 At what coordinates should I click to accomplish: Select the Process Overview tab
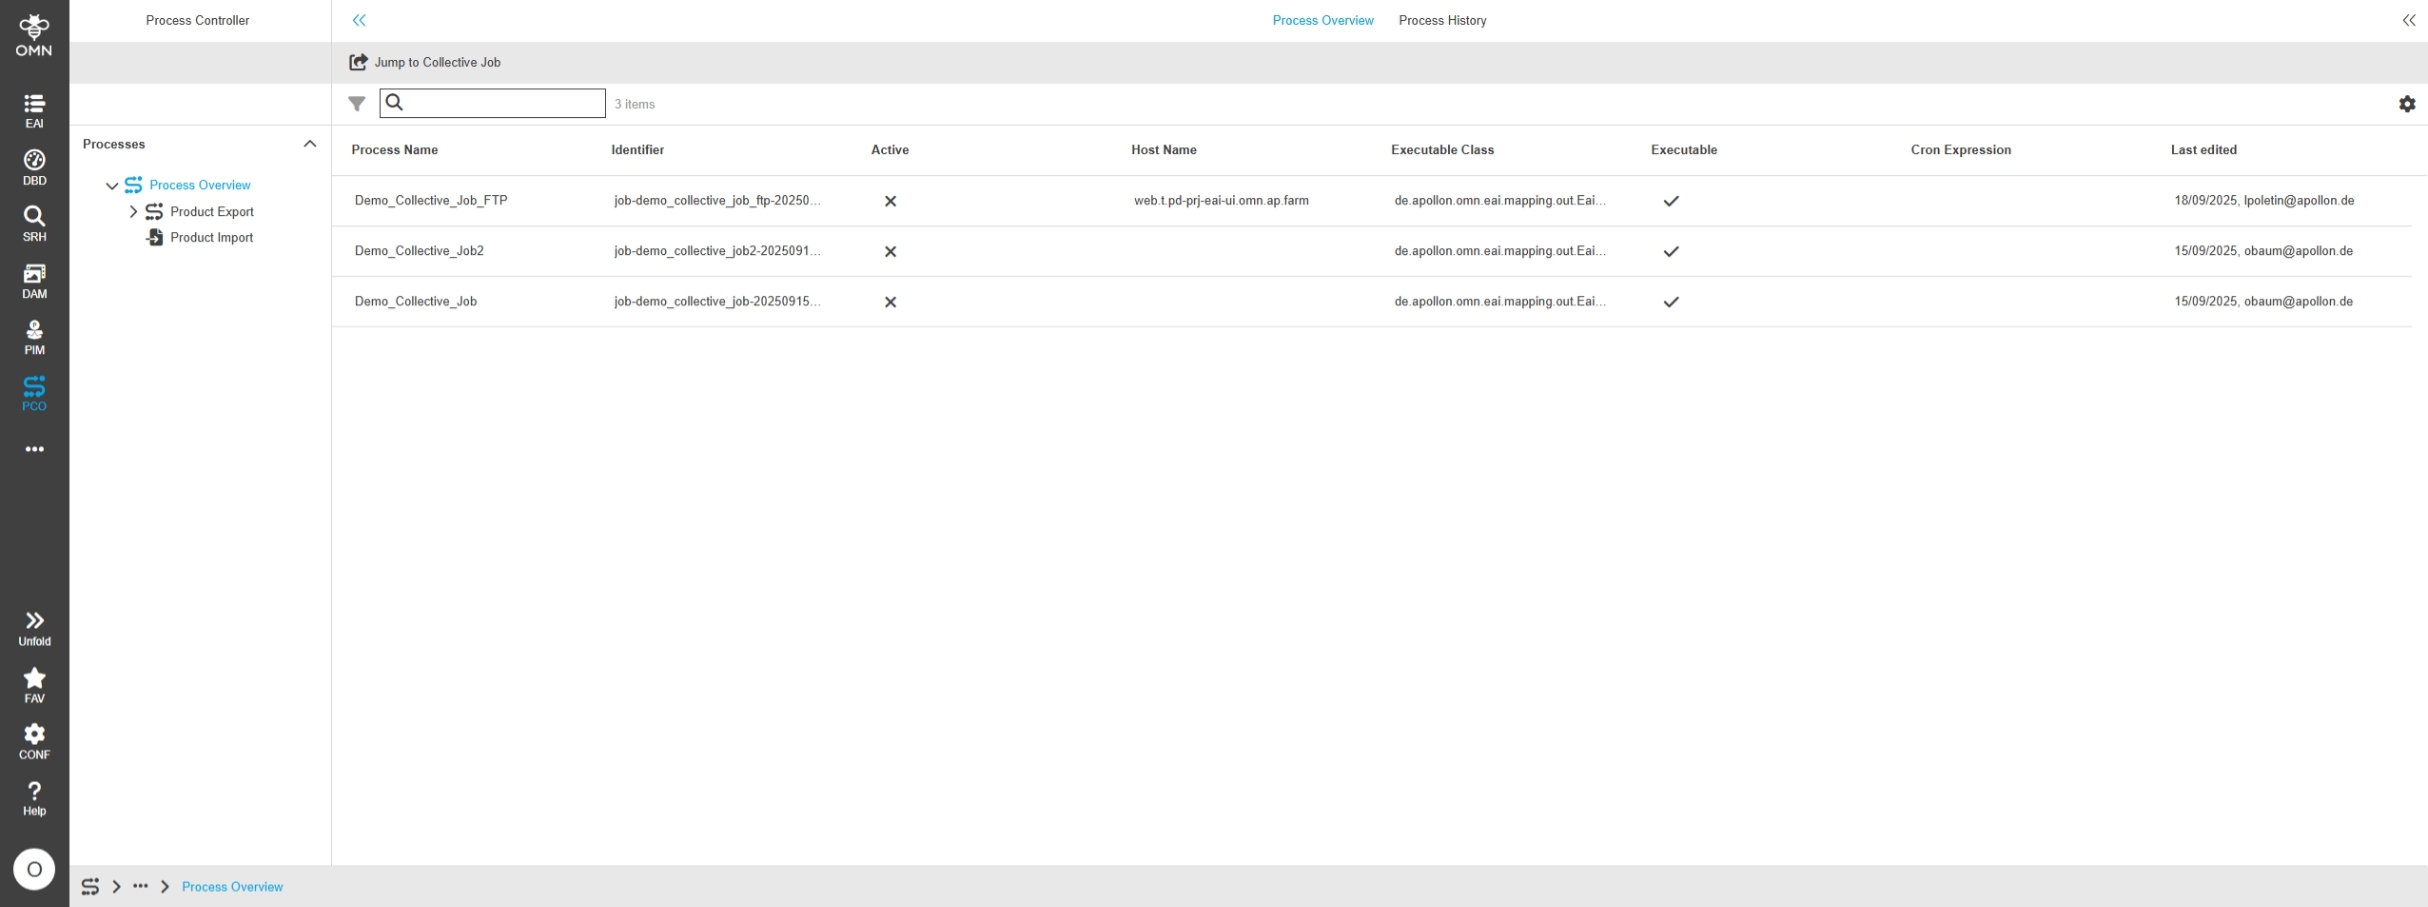(1322, 20)
